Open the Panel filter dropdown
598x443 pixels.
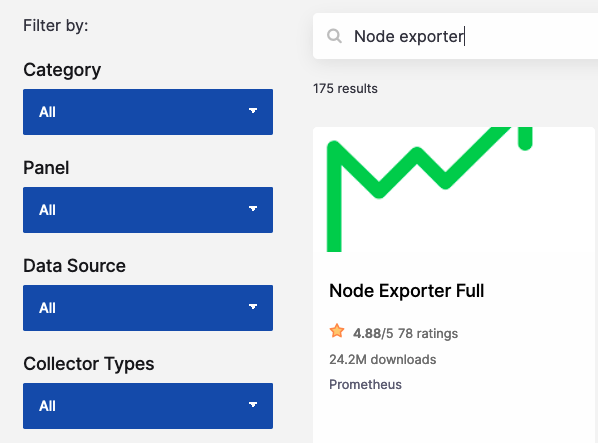coord(148,210)
